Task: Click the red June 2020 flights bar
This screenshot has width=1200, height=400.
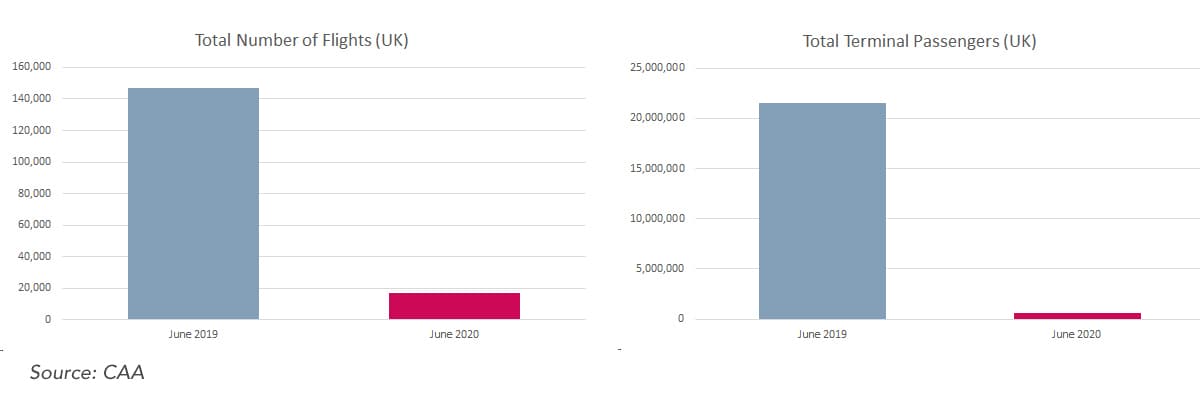Action: (x=454, y=306)
